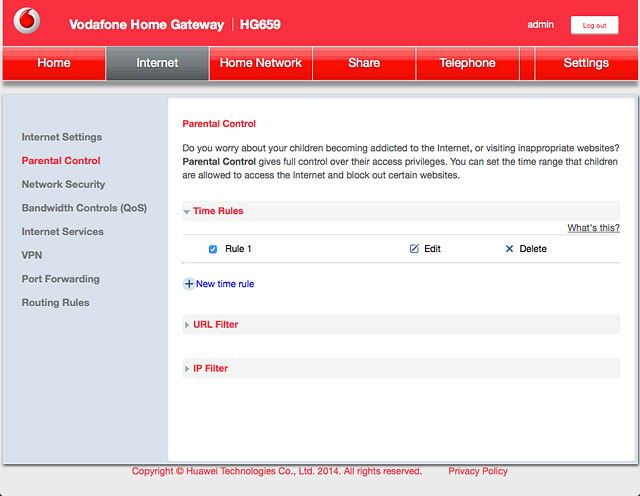Click the admin username text
The image size is (640, 496).
(540, 24)
